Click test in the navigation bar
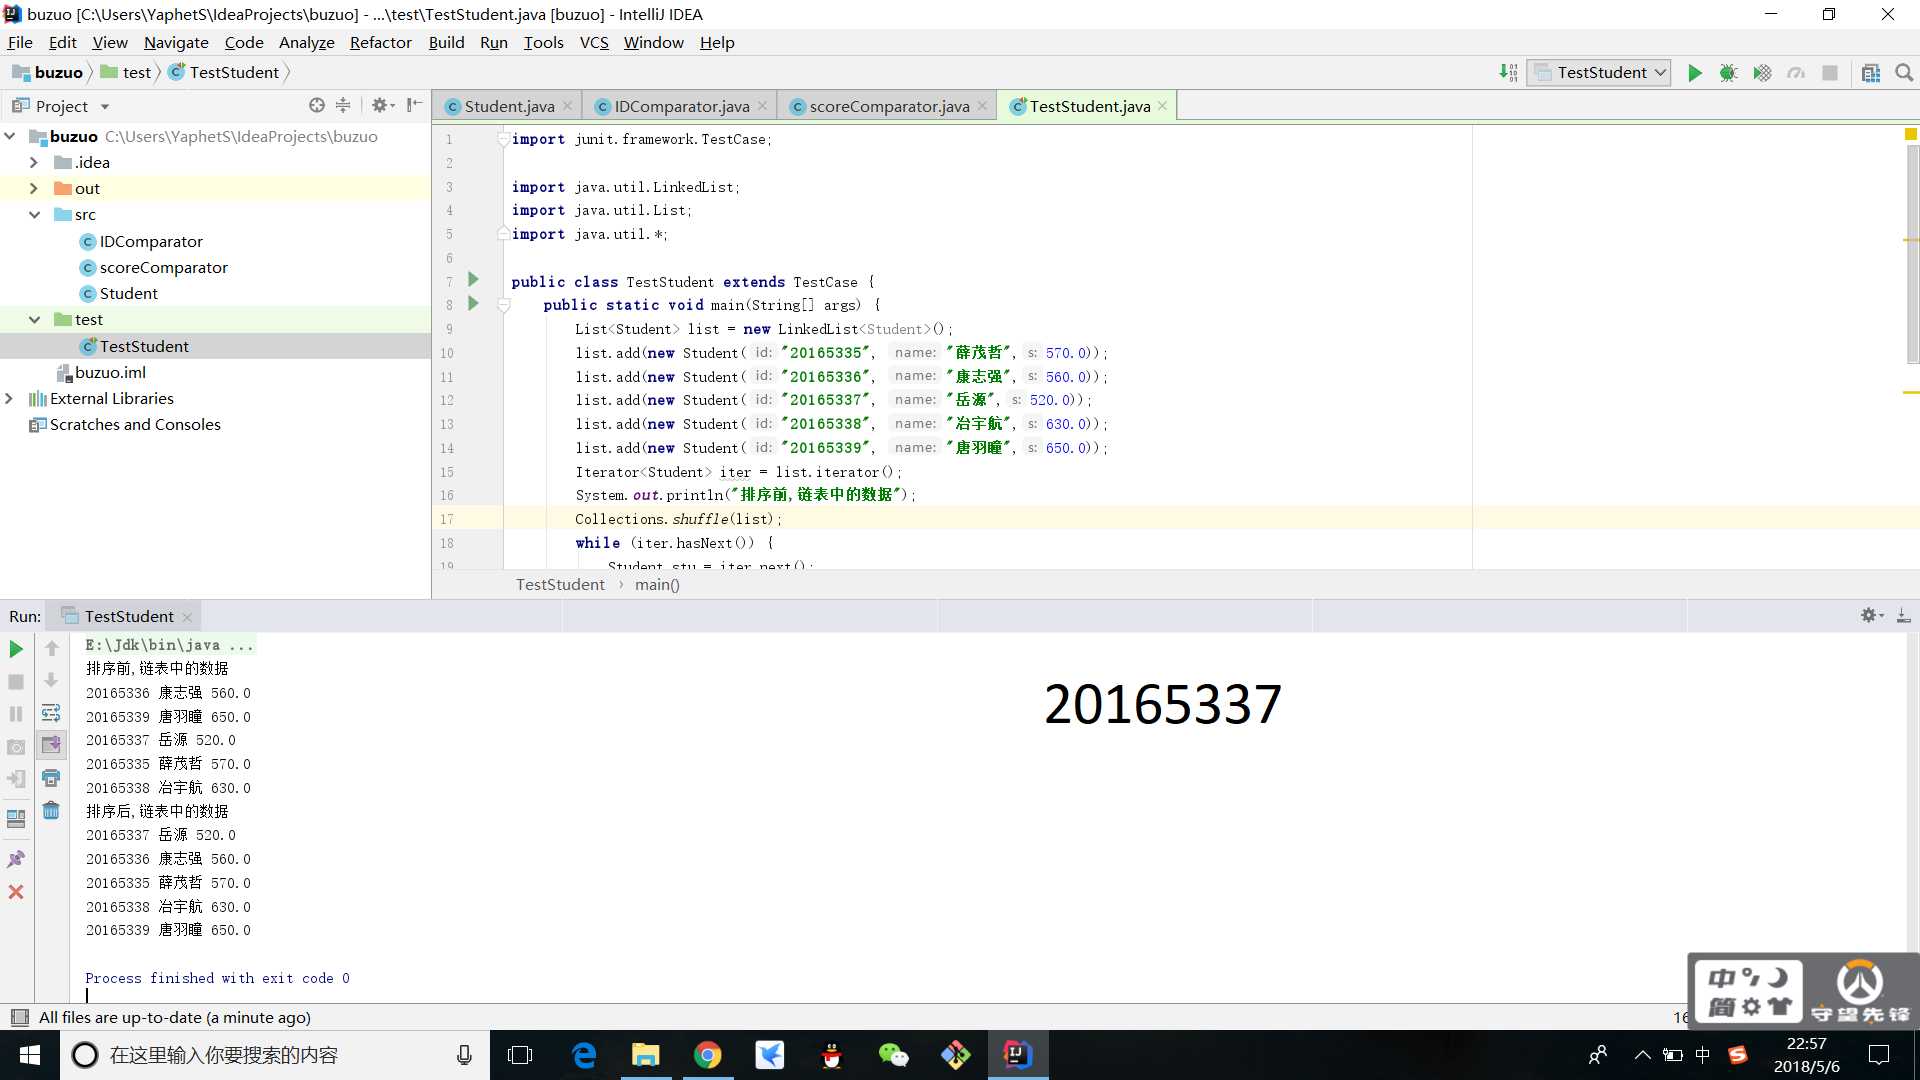This screenshot has width=1920, height=1080. tap(126, 72)
